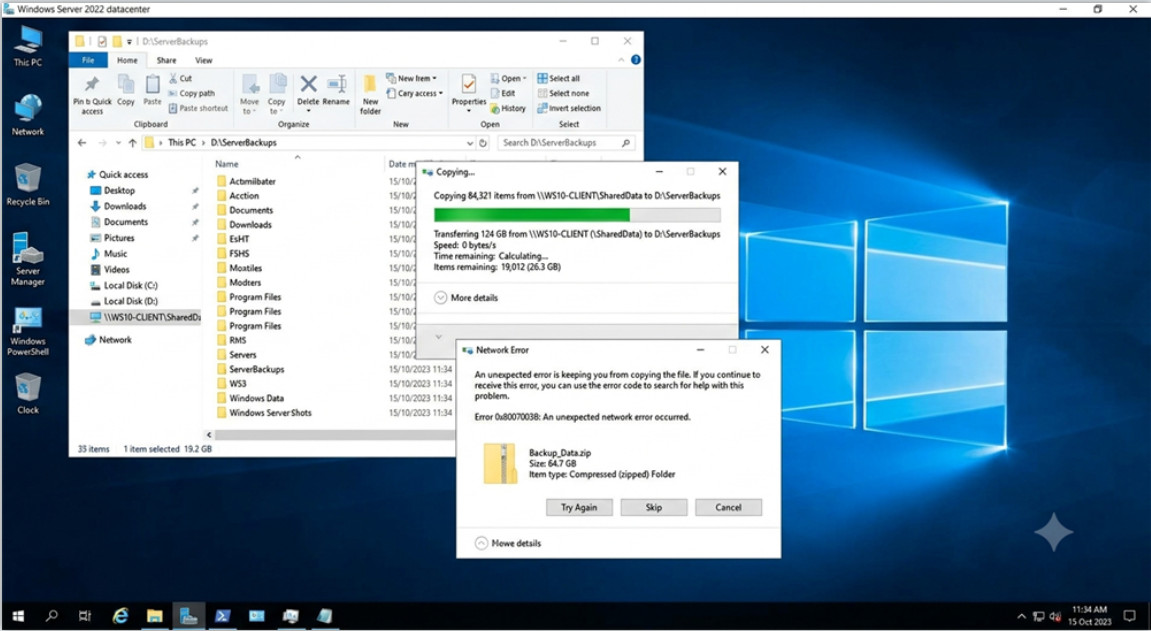Sort by the Name column header
The width and height of the screenshot is (1151, 631).
(227, 164)
